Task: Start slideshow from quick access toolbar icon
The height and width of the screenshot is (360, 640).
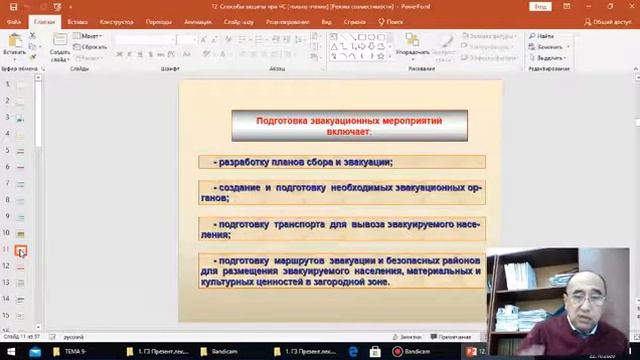Action: (58, 7)
